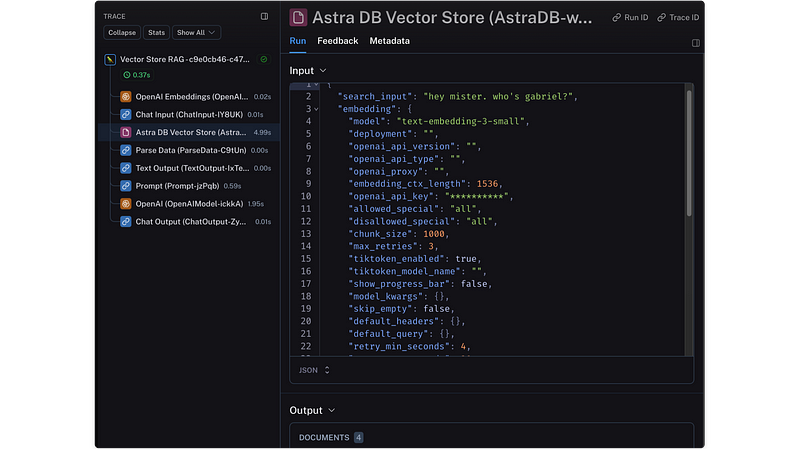This screenshot has width=800, height=449.
Task: Click the Parse Data node icon
Action: 126,150
